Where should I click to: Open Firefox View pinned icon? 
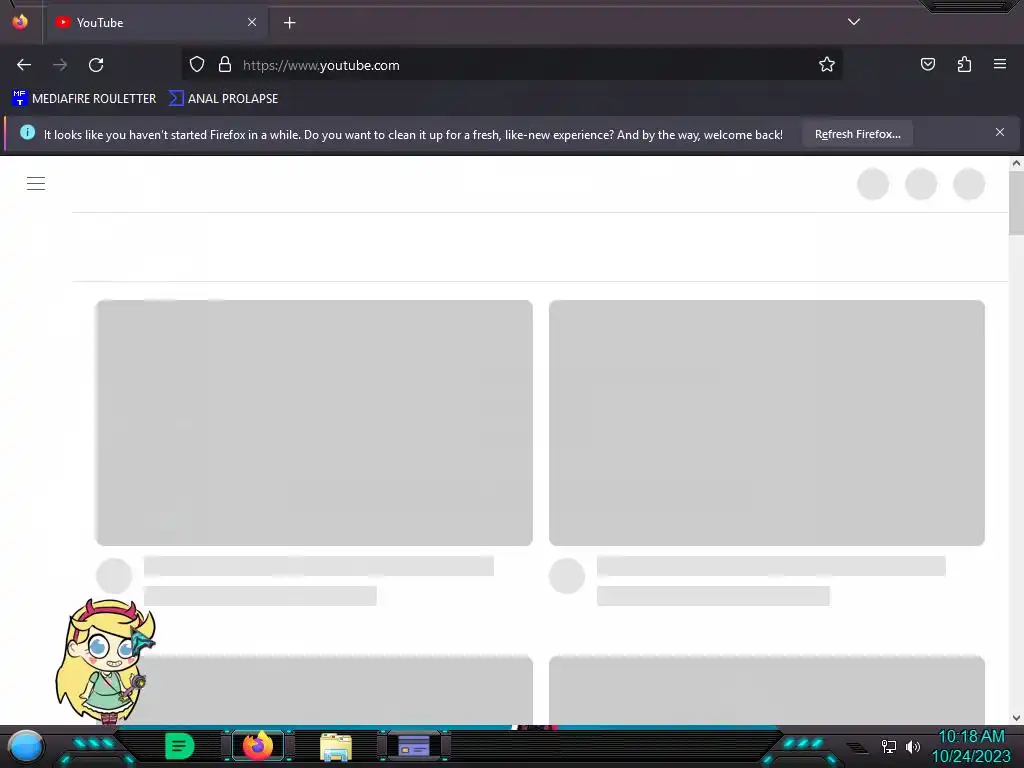20,22
